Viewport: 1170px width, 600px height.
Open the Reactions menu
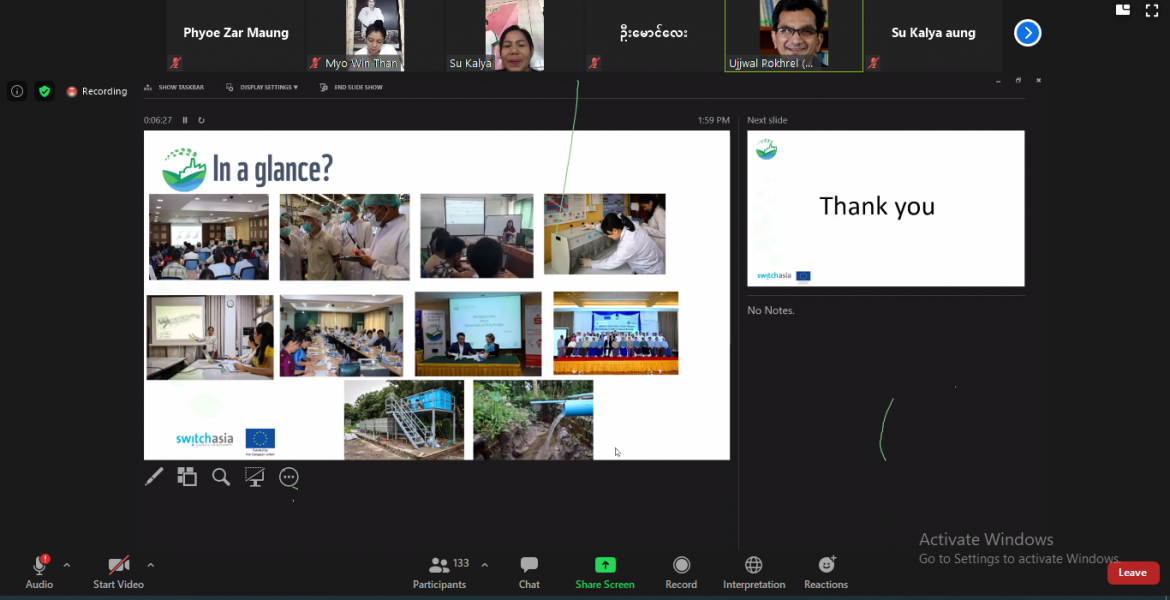826,572
